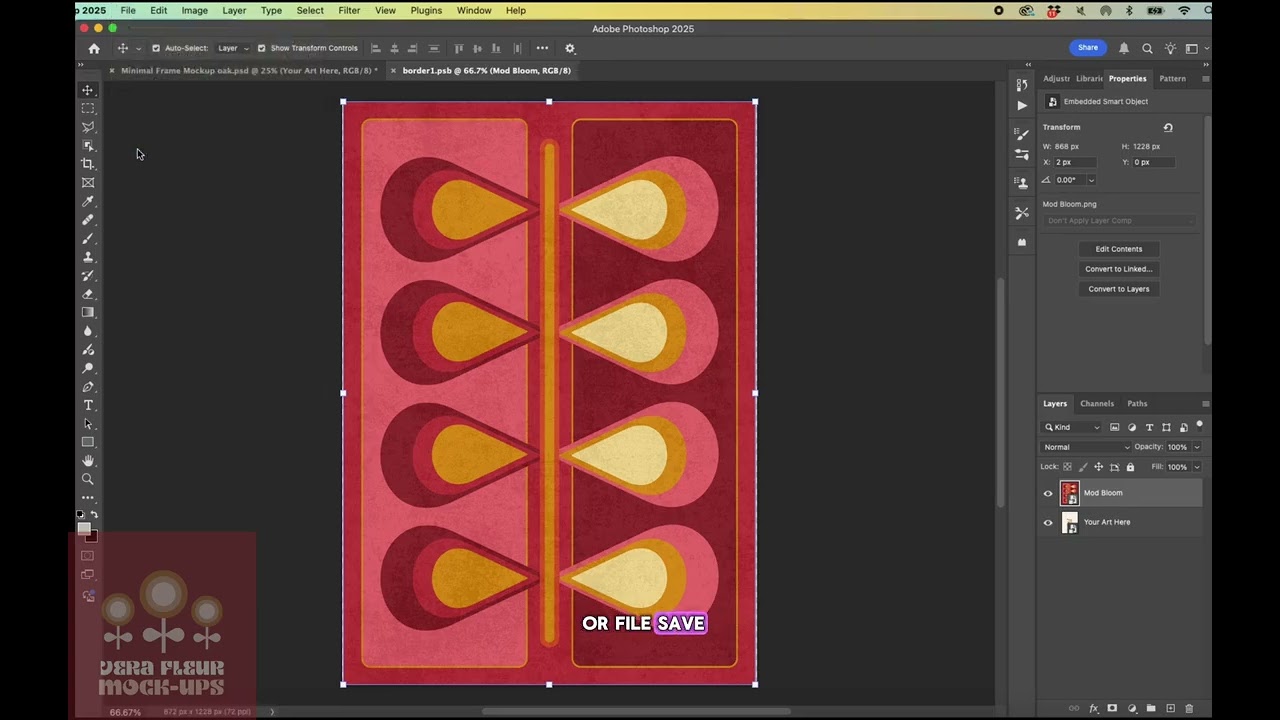Image resolution: width=1280 pixels, height=720 pixels.
Task: Expand the Opacity slider dropdown
Action: pos(1197,447)
